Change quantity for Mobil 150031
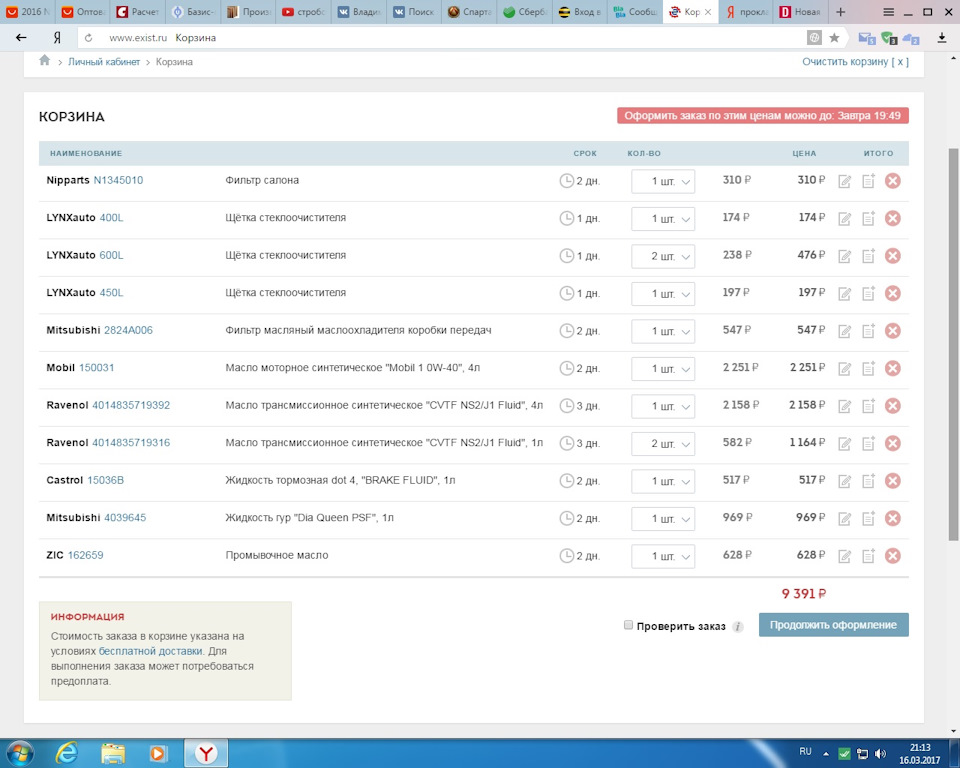This screenshot has height=768, width=960. (663, 369)
